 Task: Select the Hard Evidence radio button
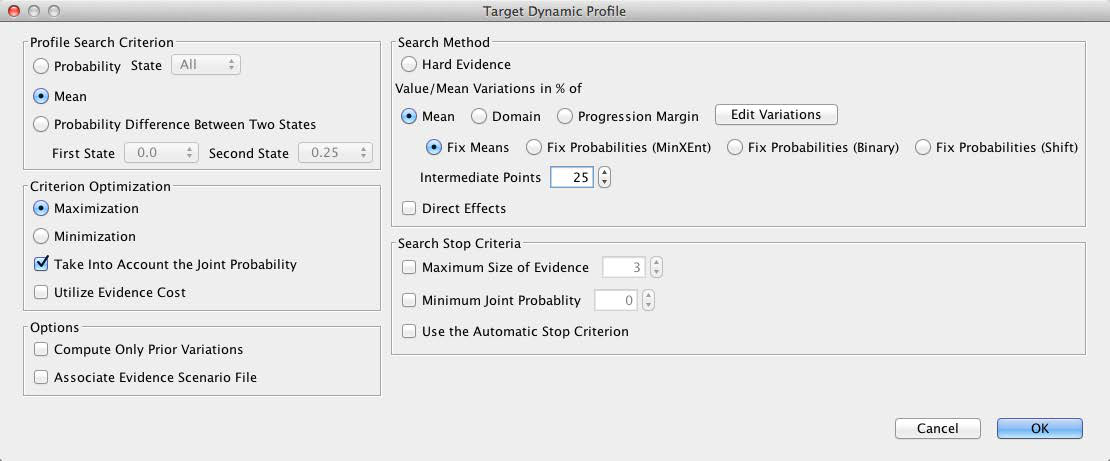(409, 65)
